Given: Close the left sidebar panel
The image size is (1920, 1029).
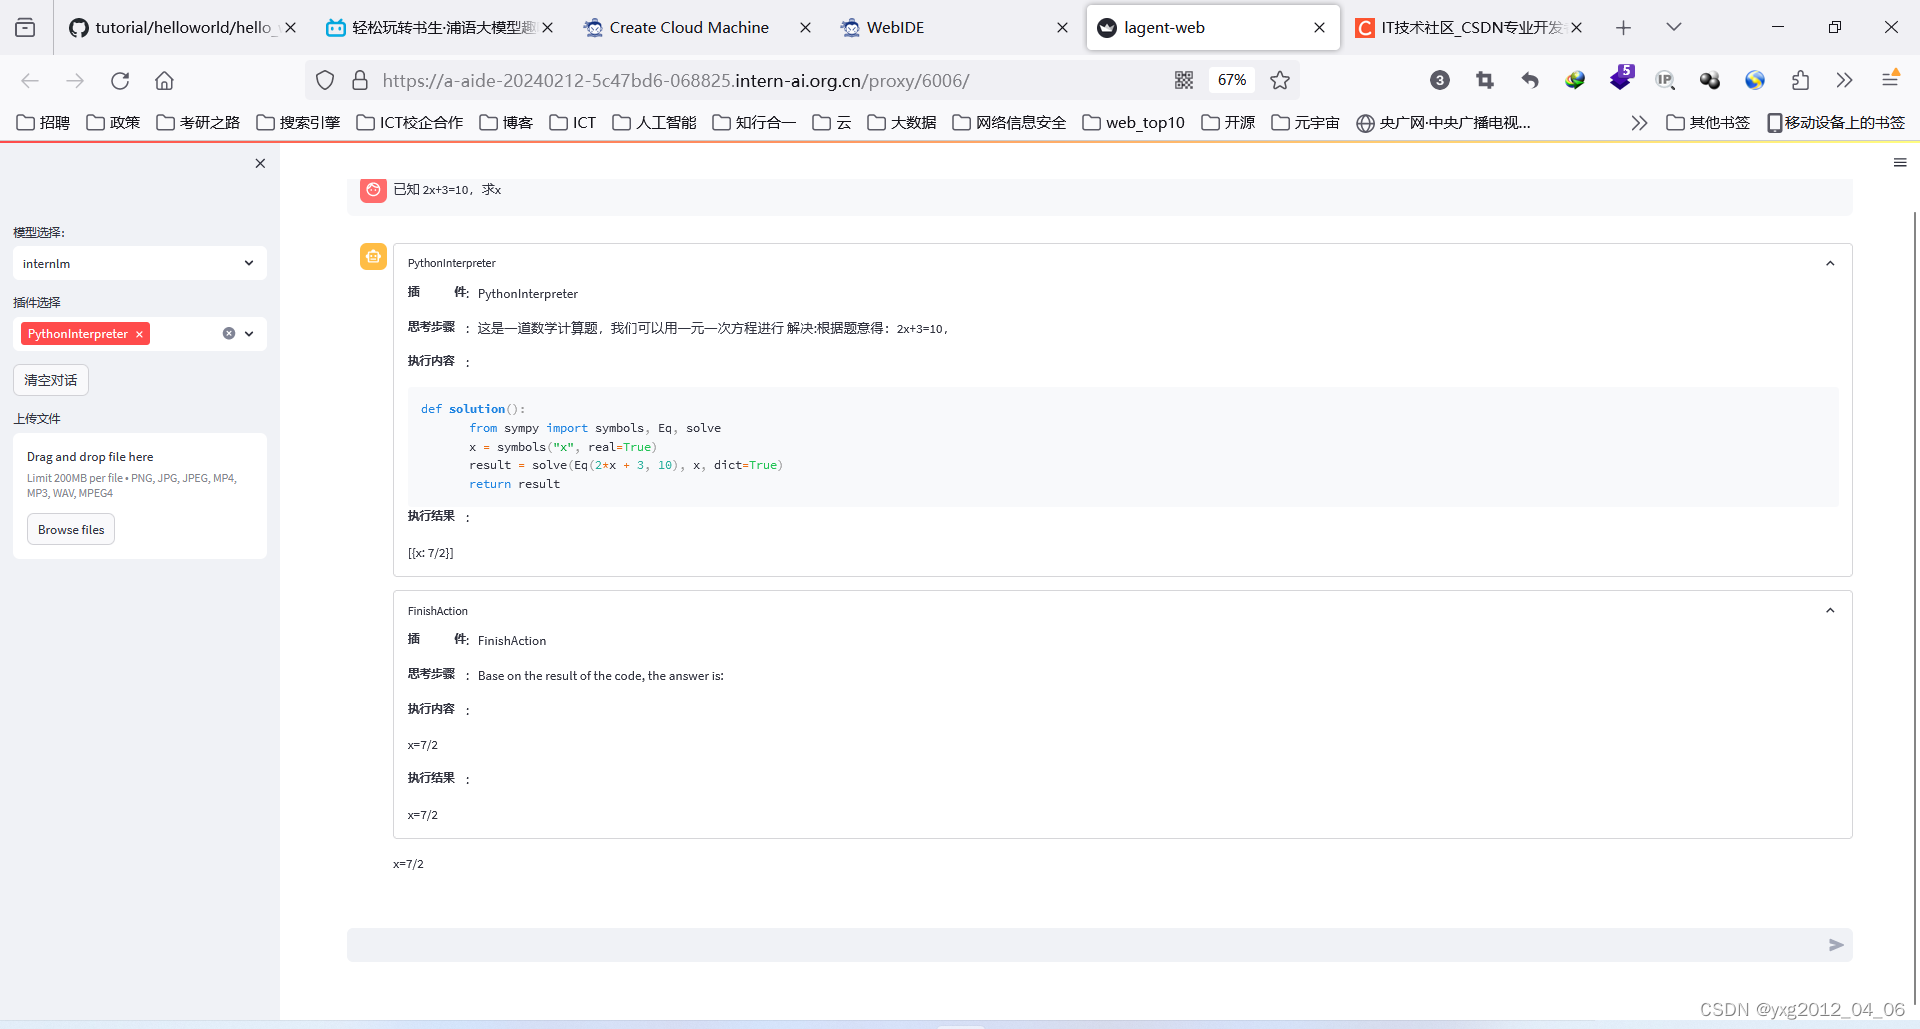Looking at the screenshot, I should point(260,163).
